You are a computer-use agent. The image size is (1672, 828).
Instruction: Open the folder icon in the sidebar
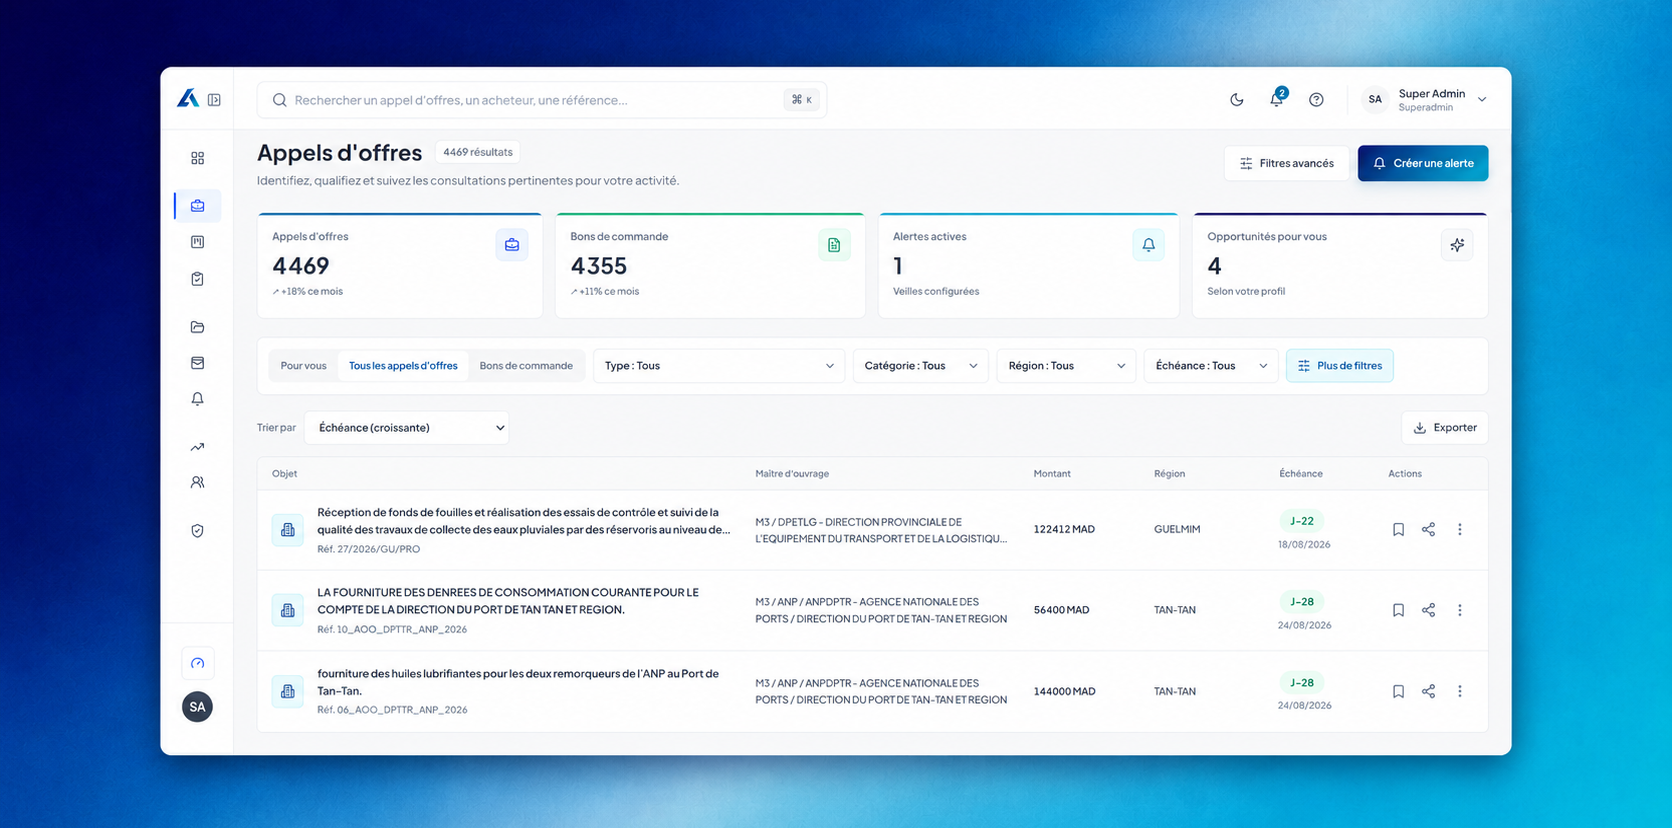[197, 327]
